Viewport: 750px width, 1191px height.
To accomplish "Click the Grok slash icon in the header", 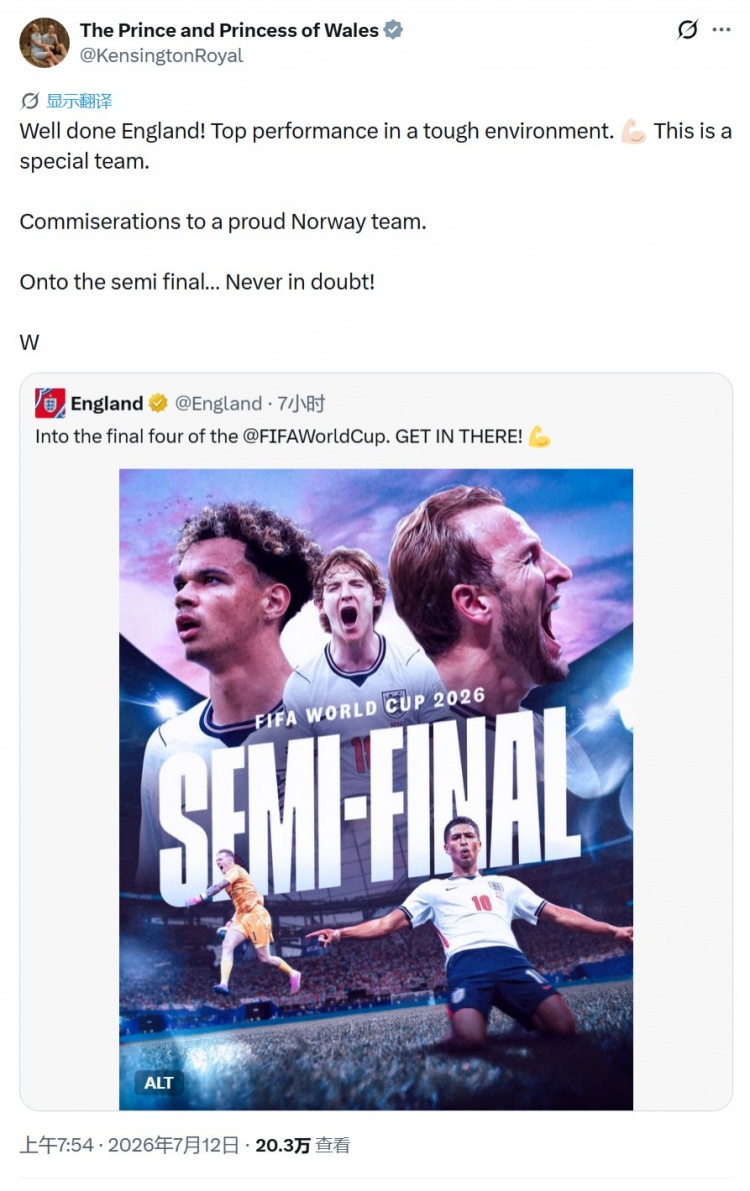I will click(687, 30).
